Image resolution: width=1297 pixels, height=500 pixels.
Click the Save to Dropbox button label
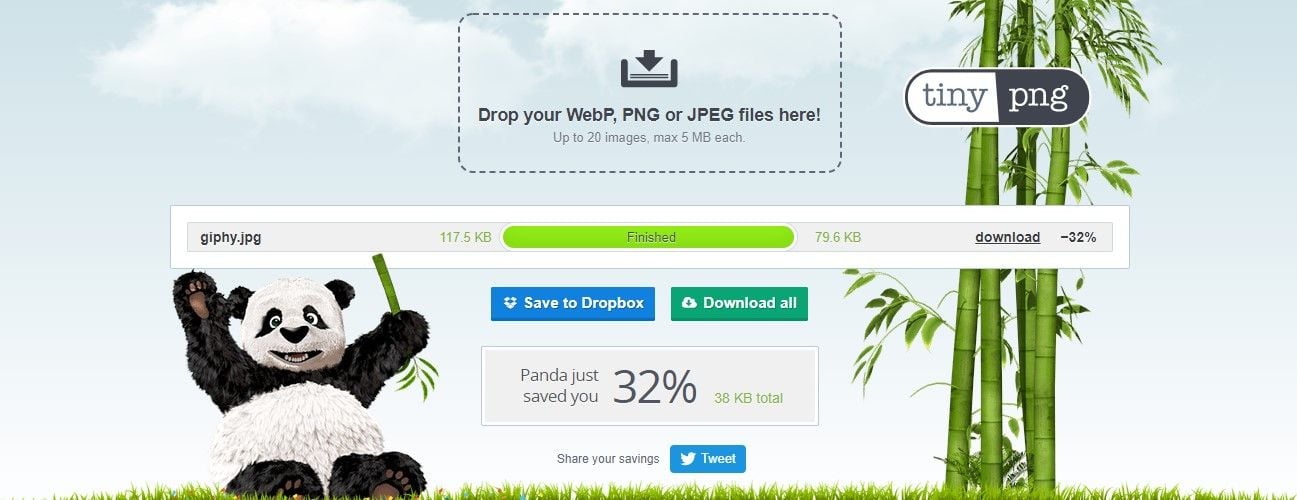(584, 303)
